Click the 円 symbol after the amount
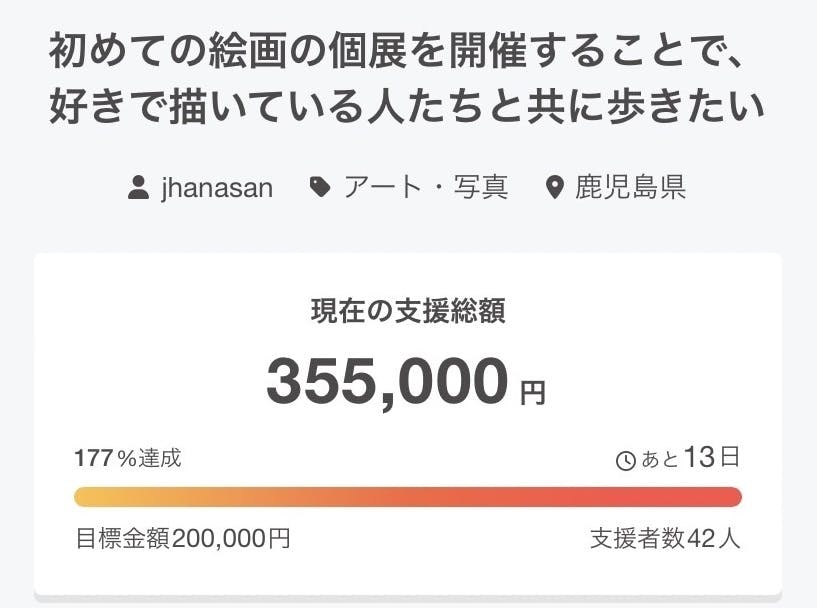Viewport: 817px width, 608px height. tap(533, 392)
